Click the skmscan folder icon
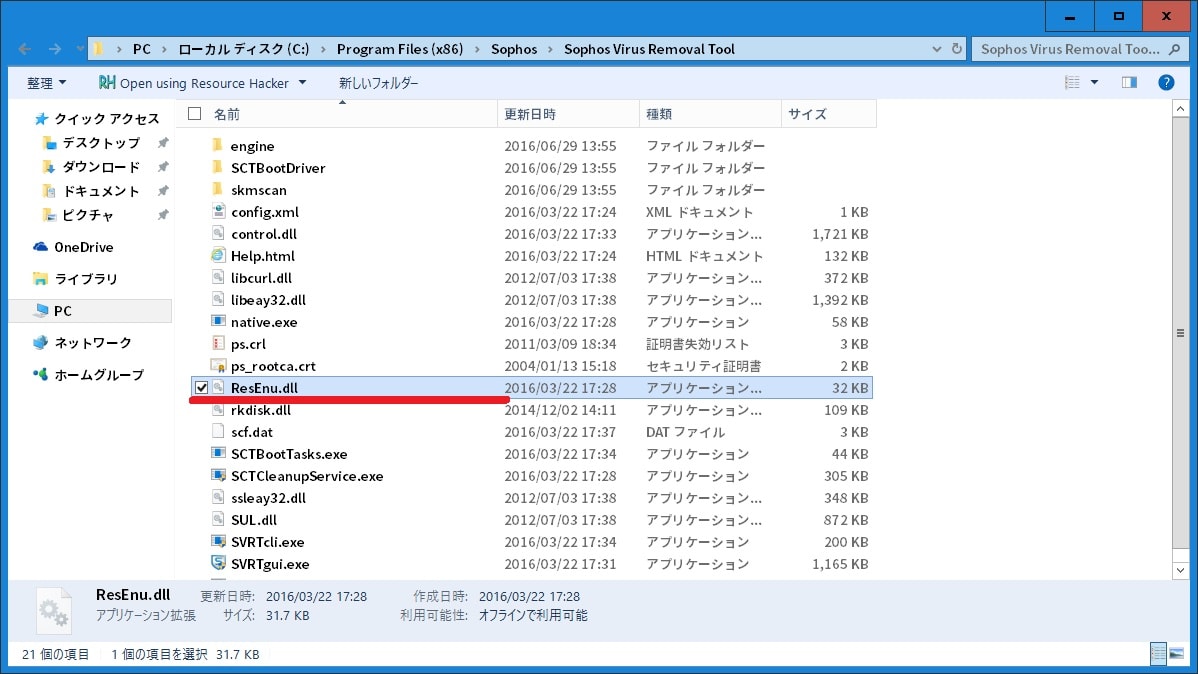The width and height of the screenshot is (1198, 674). pos(218,190)
